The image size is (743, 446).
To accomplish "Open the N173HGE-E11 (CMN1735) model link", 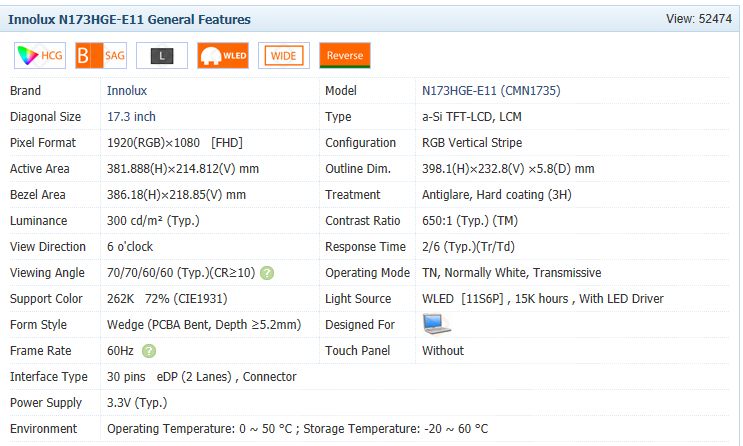I will (x=491, y=91).
